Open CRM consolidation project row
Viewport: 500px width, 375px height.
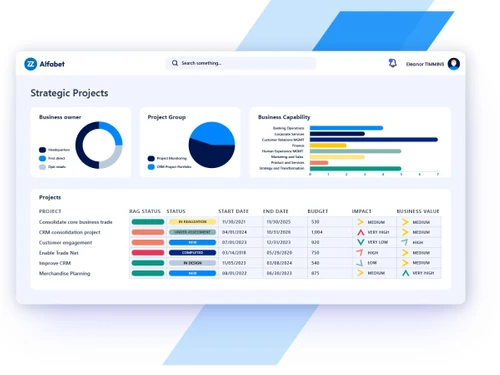[x=70, y=232]
